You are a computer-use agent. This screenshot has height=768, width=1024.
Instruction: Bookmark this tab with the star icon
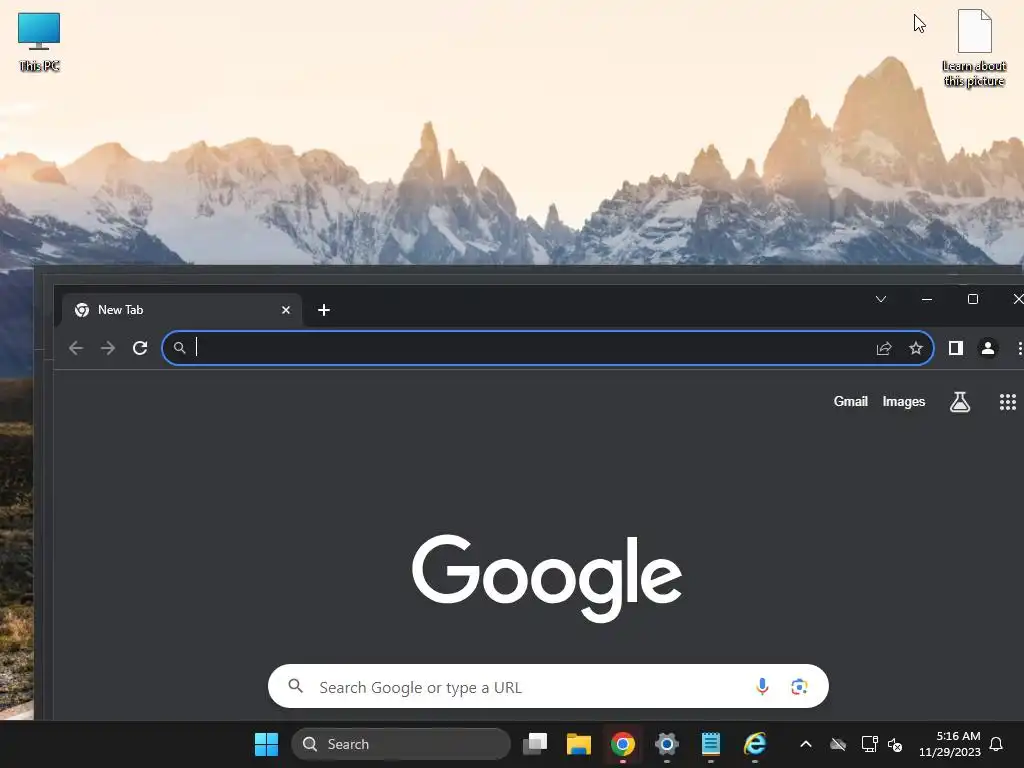pyautogui.click(x=916, y=348)
